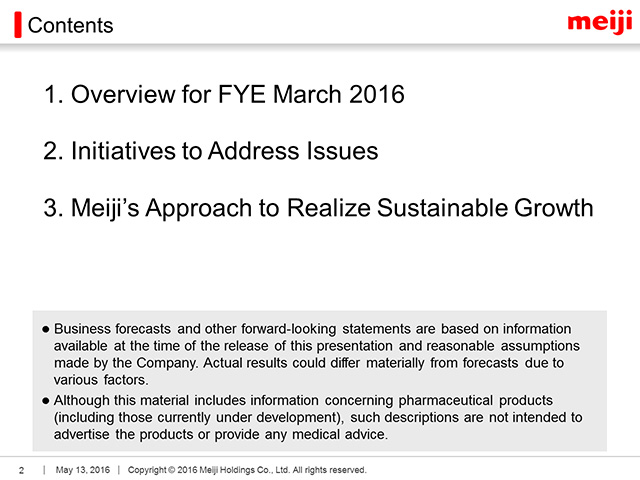Click the second bullet about pharmaceutical products
This screenshot has height=480, width=640.
313,417
